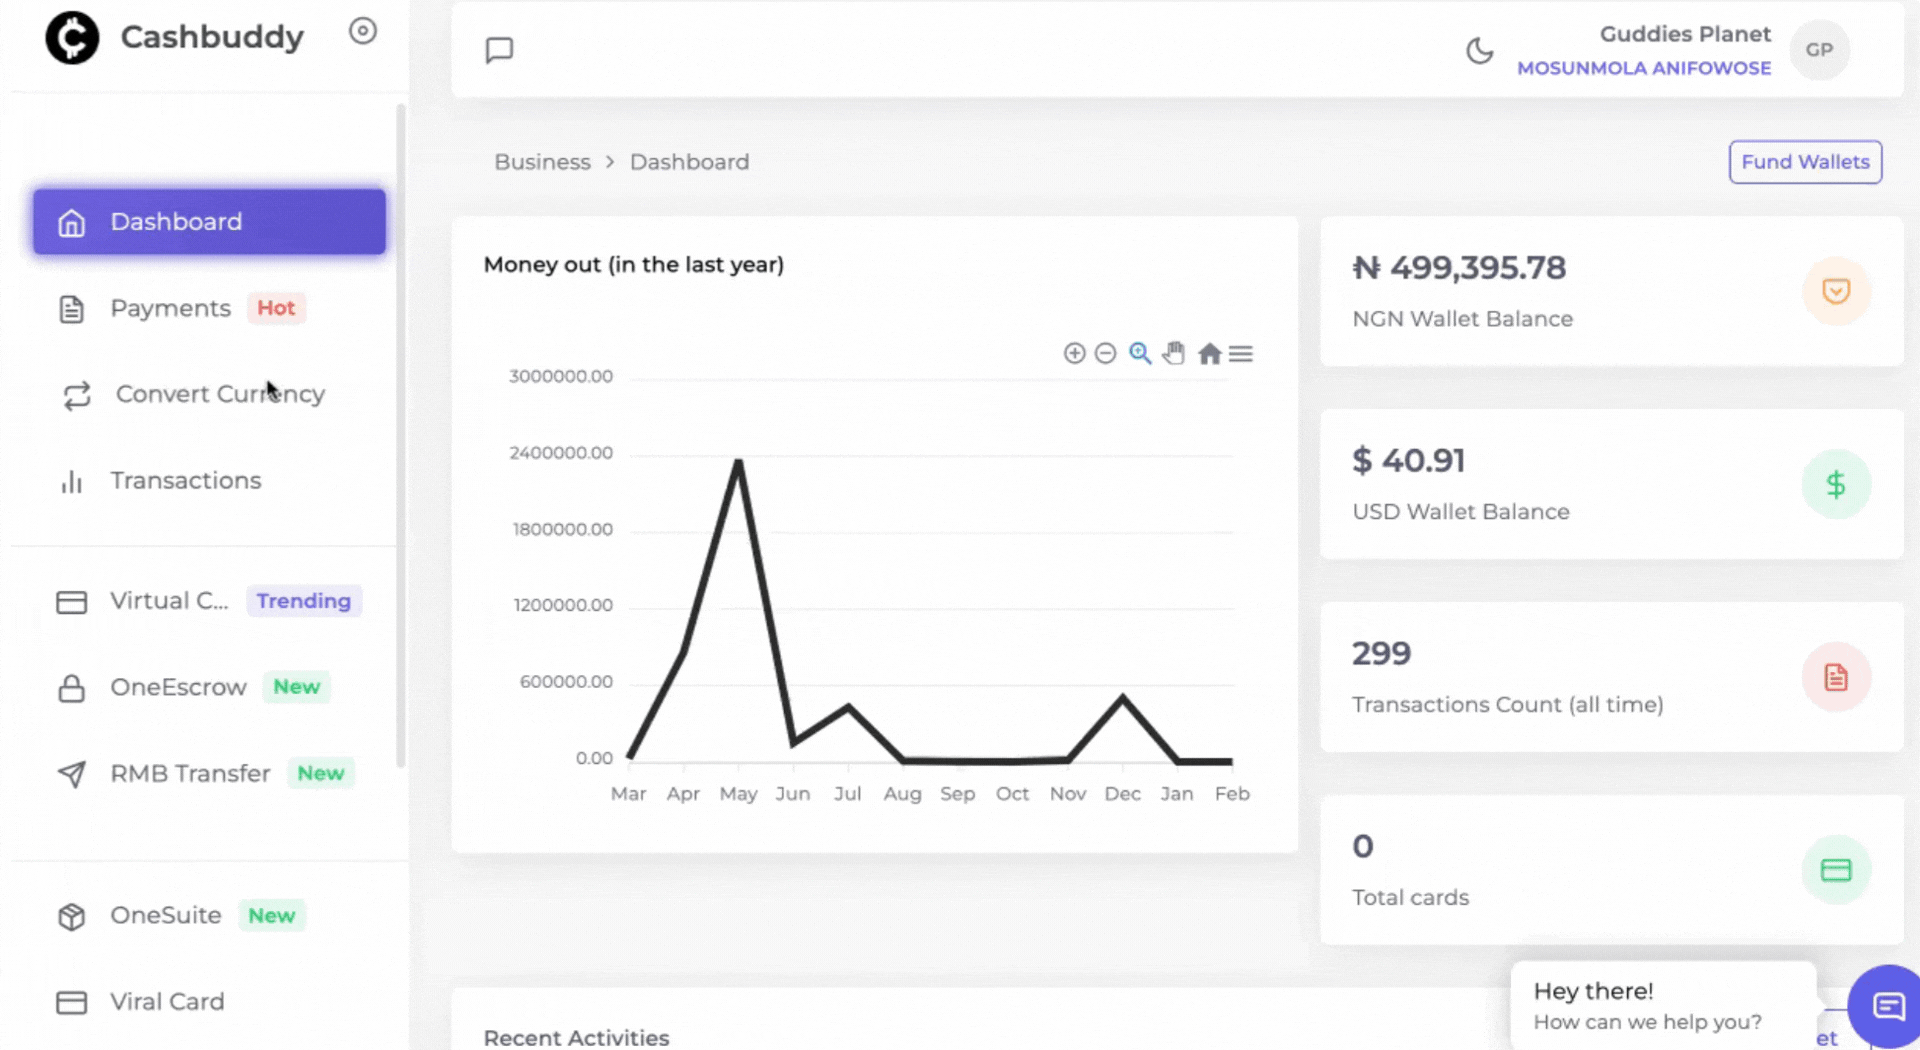Image resolution: width=1920 pixels, height=1050 pixels.
Task: Open OneSuite in the sidebar
Action: [x=209, y=916]
